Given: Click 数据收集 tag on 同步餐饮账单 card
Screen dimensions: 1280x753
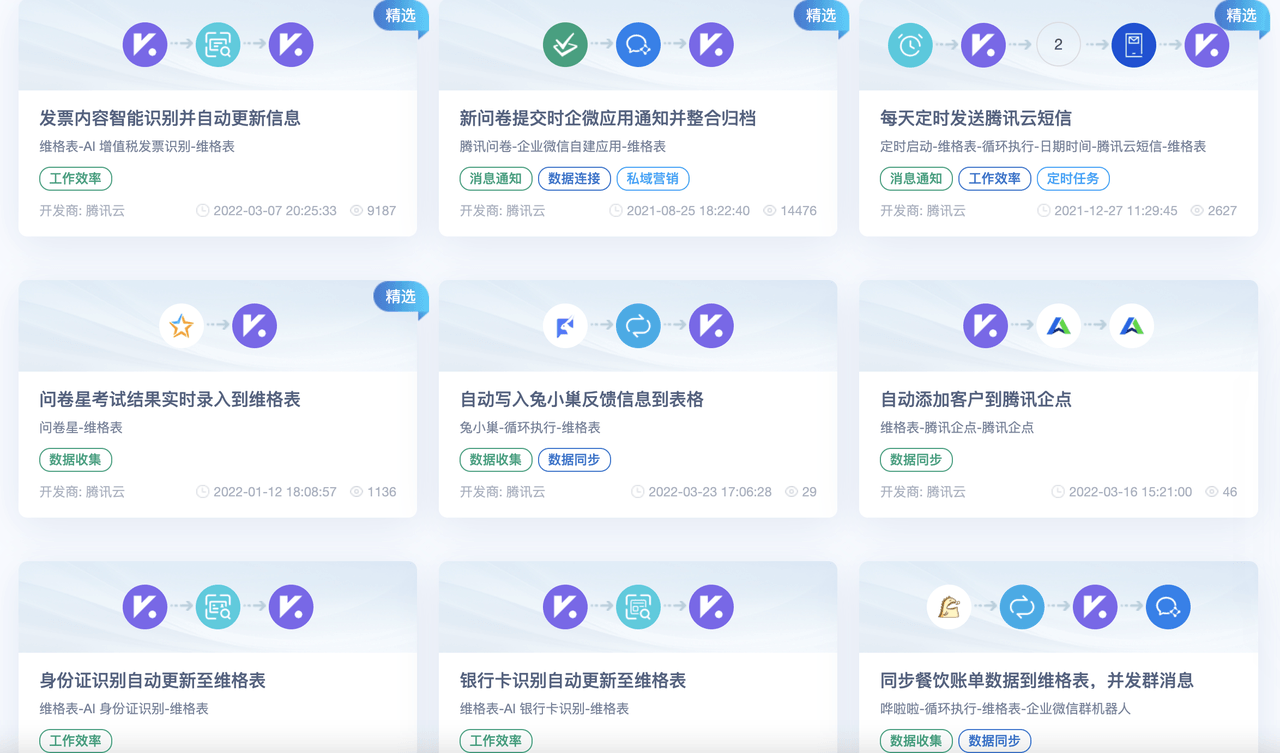Looking at the screenshot, I should click(x=916, y=741).
